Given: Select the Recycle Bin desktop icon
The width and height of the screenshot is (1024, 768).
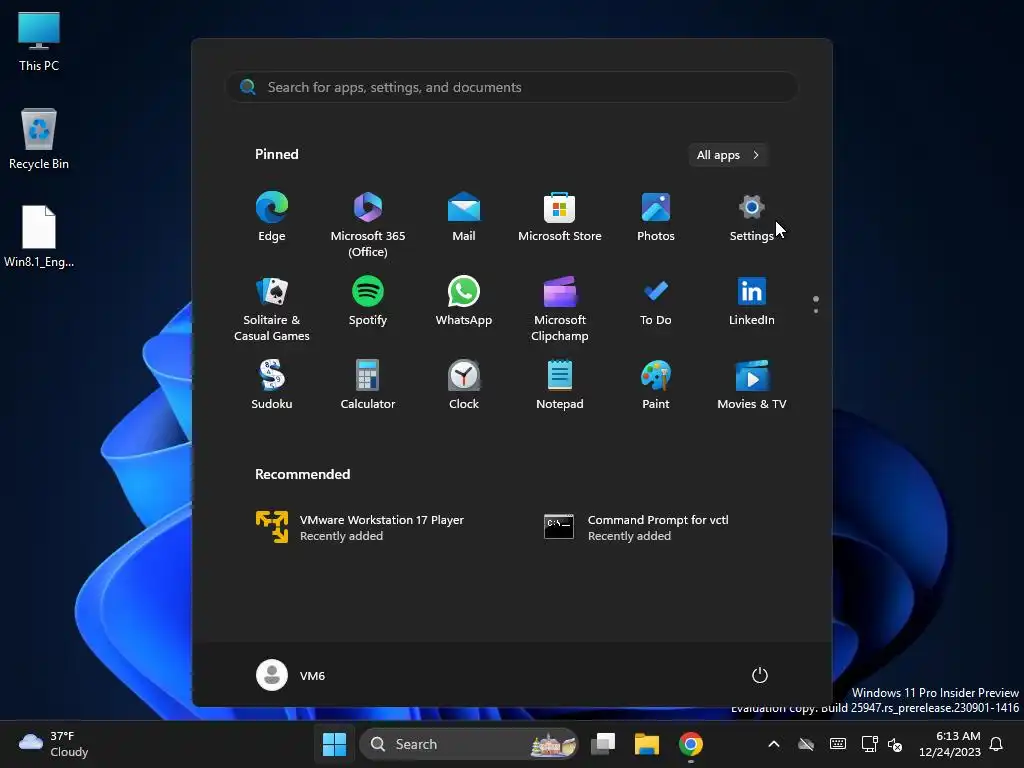Looking at the screenshot, I should 39,139.
